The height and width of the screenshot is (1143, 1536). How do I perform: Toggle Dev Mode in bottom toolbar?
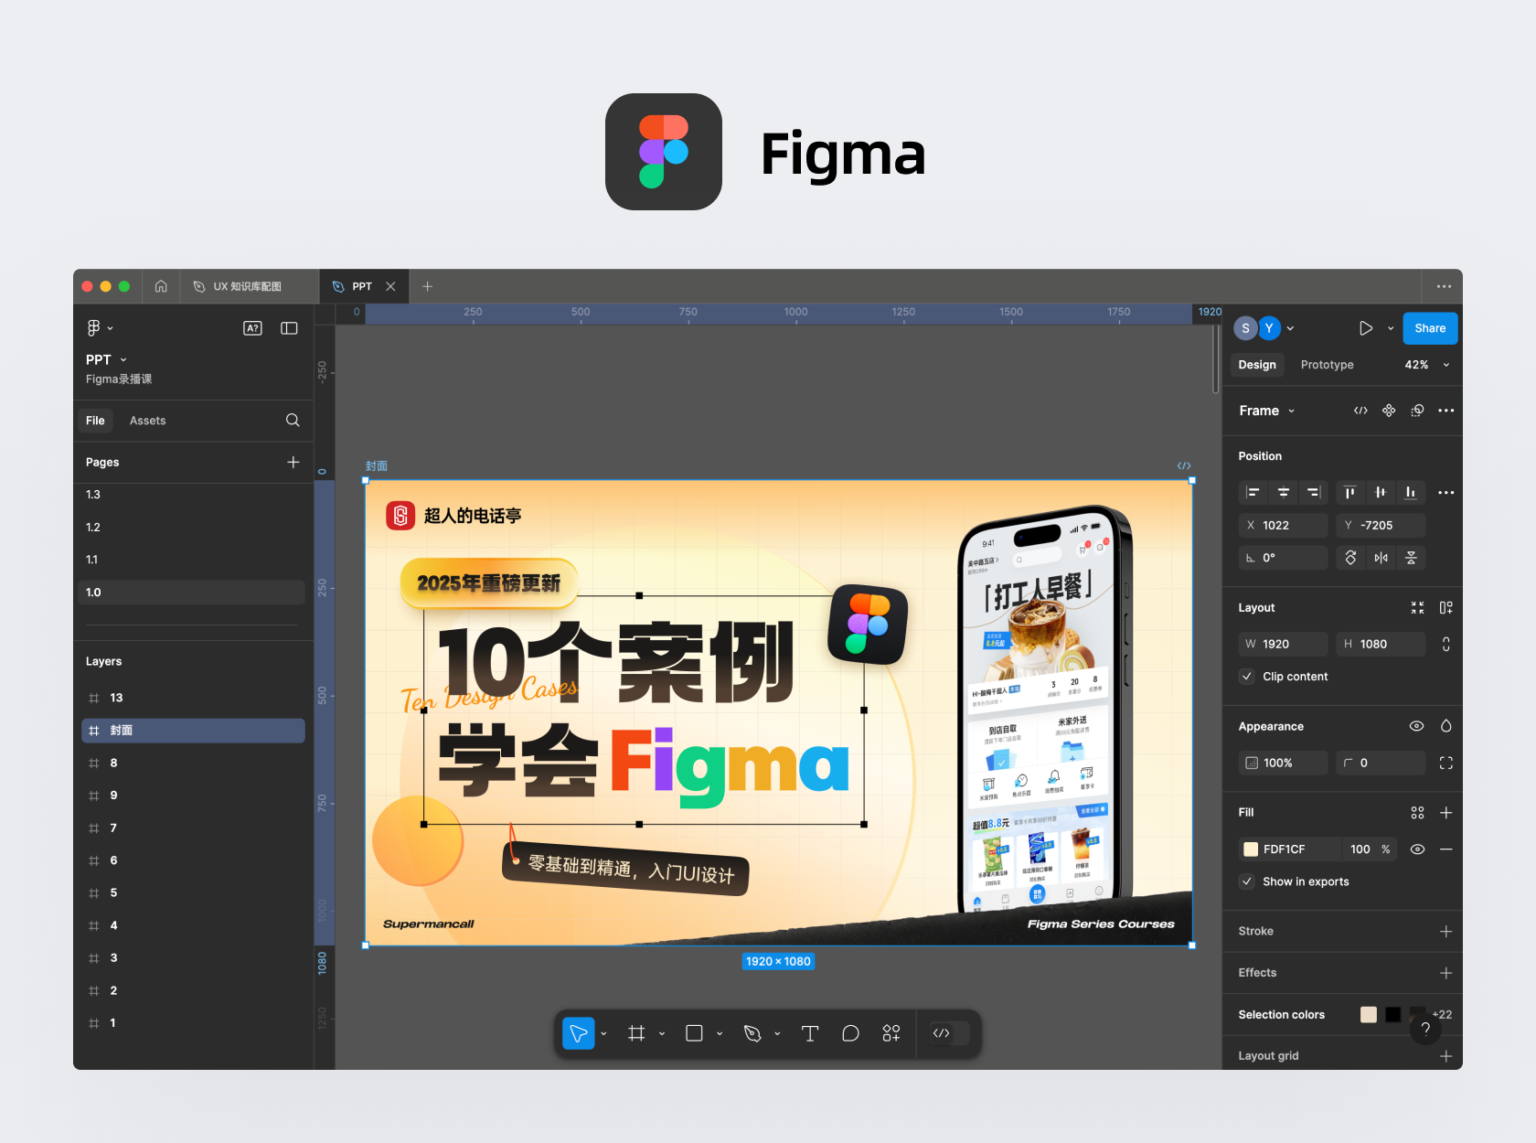[x=941, y=1033]
